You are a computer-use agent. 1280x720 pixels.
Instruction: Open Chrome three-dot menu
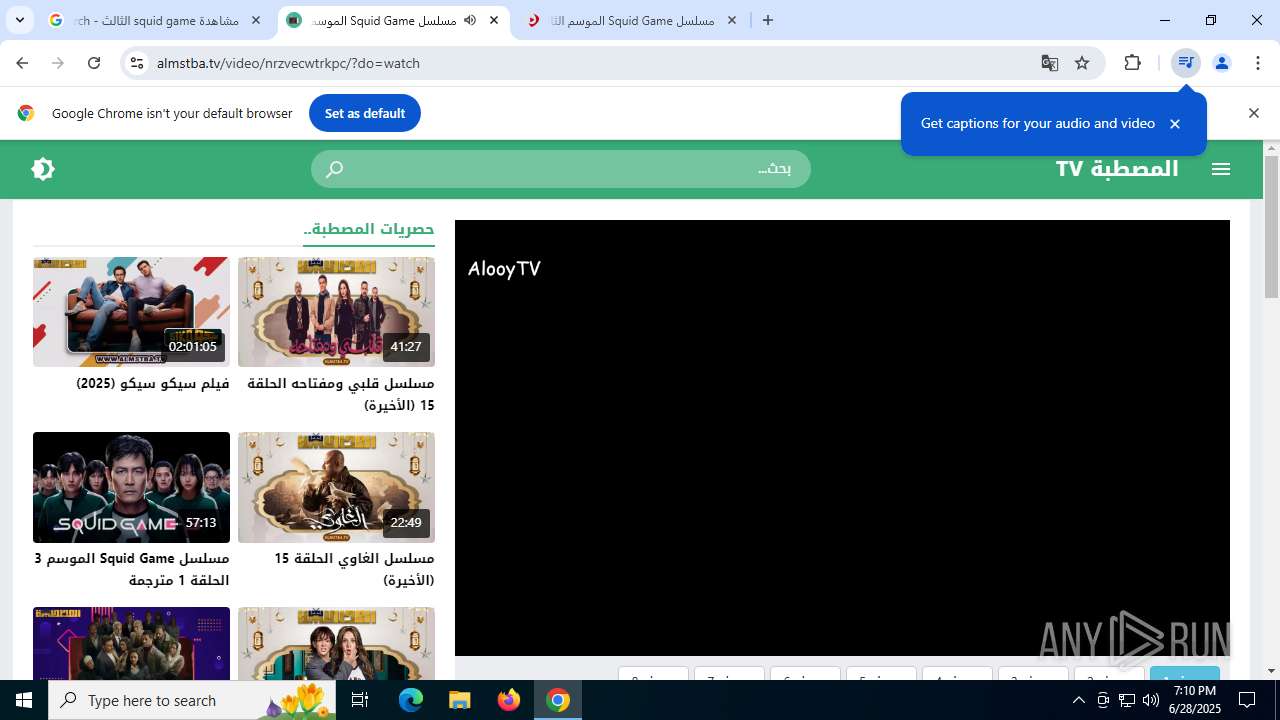tap(1257, 63)
